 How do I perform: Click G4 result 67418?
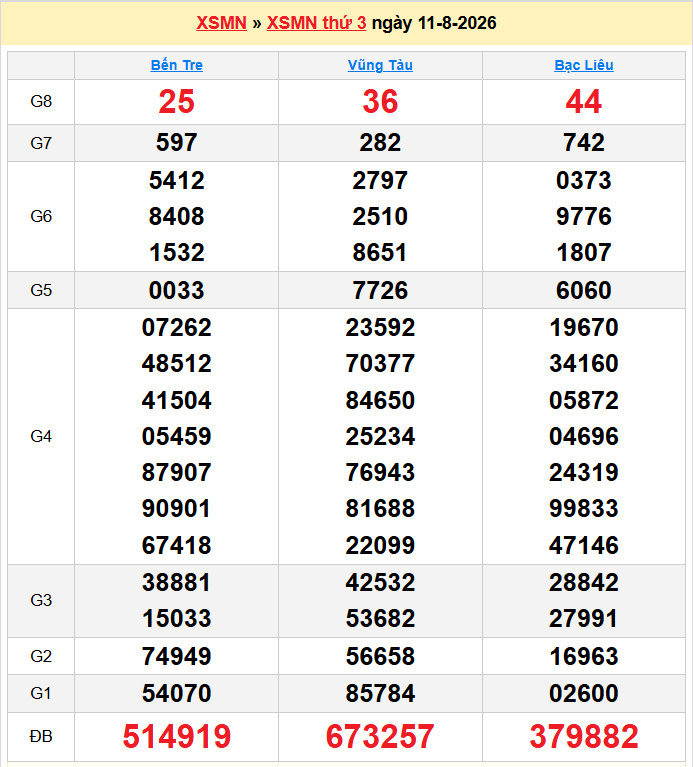click(x=177, y=545)
